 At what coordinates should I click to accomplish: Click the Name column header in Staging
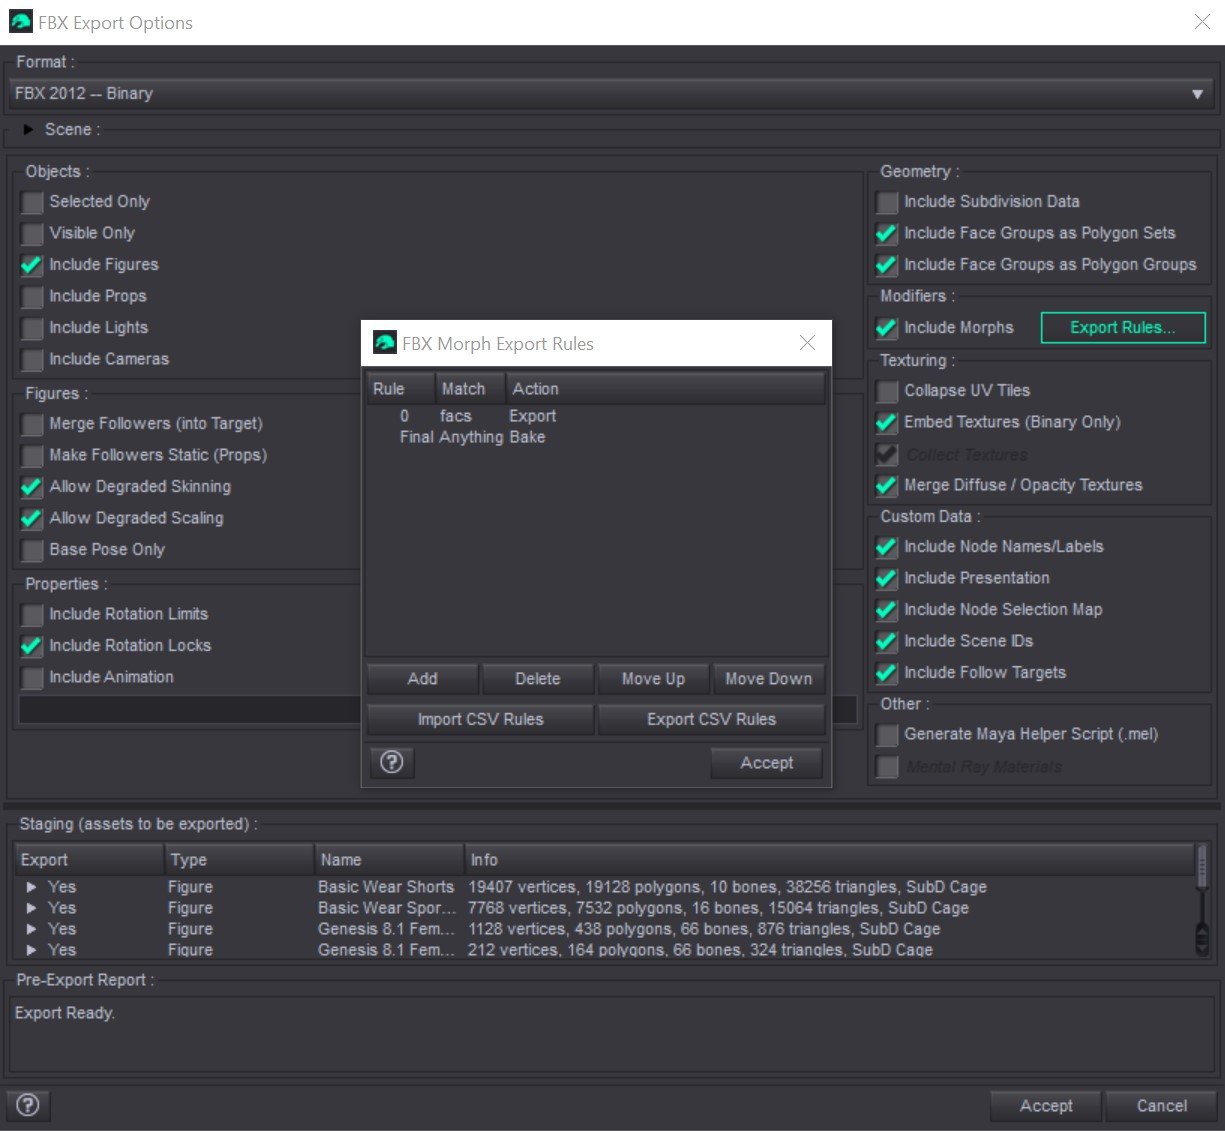pyautogui.click(x=389, y=859)
